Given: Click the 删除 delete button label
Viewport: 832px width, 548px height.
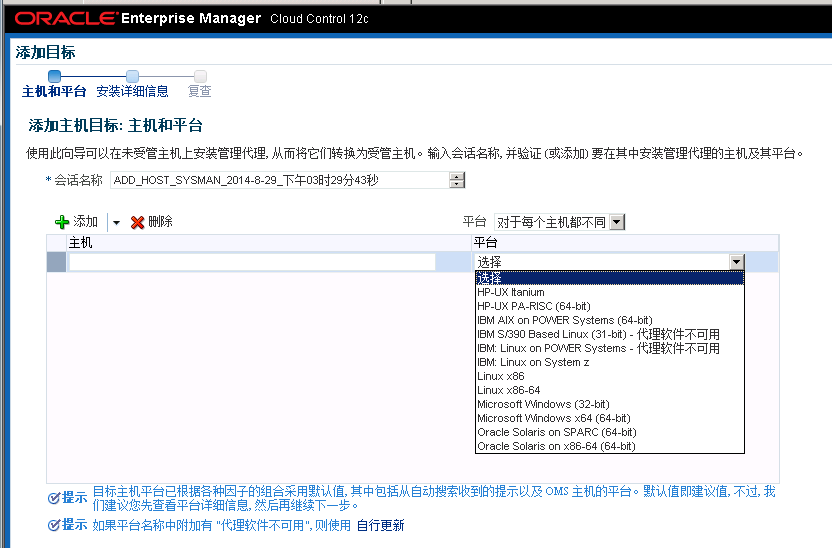Looking at the screenshot, I should click(160, 221).
